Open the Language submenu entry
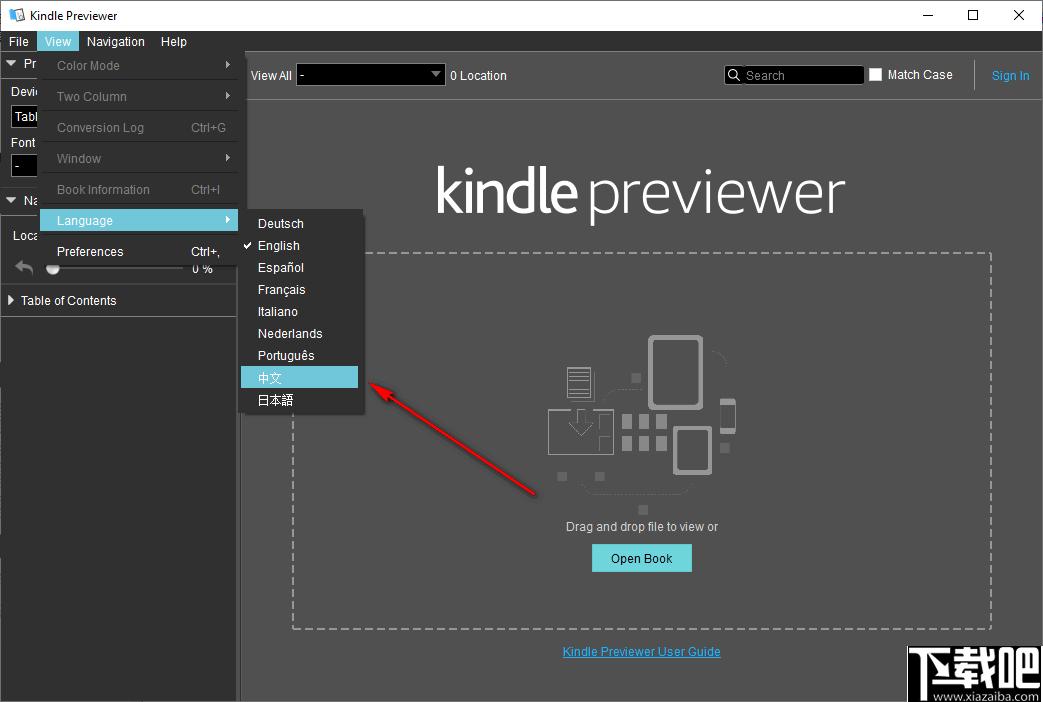The image size is (1043, 702). (x=139, y=220)
